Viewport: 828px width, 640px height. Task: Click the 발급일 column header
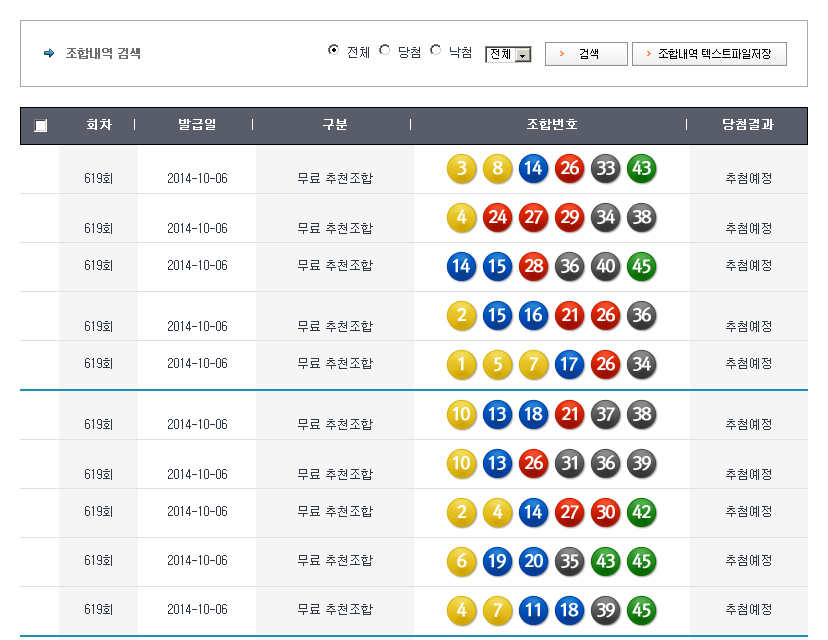[x=196, y=125]
